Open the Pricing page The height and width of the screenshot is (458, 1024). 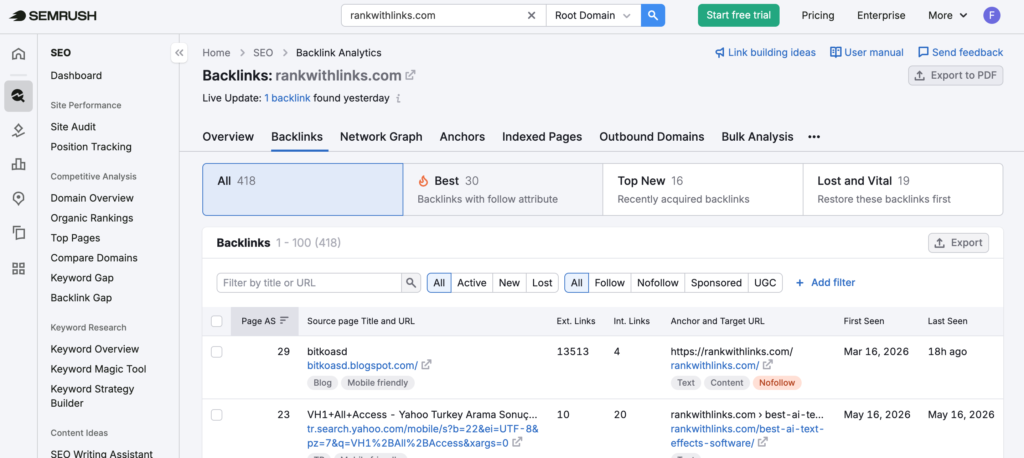[818, 15]
